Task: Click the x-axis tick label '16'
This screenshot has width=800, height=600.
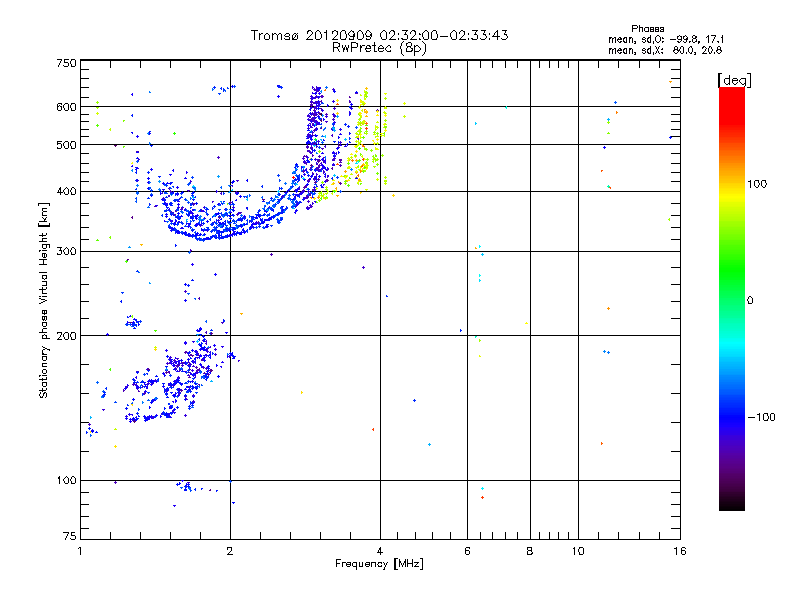Action: 680,551
